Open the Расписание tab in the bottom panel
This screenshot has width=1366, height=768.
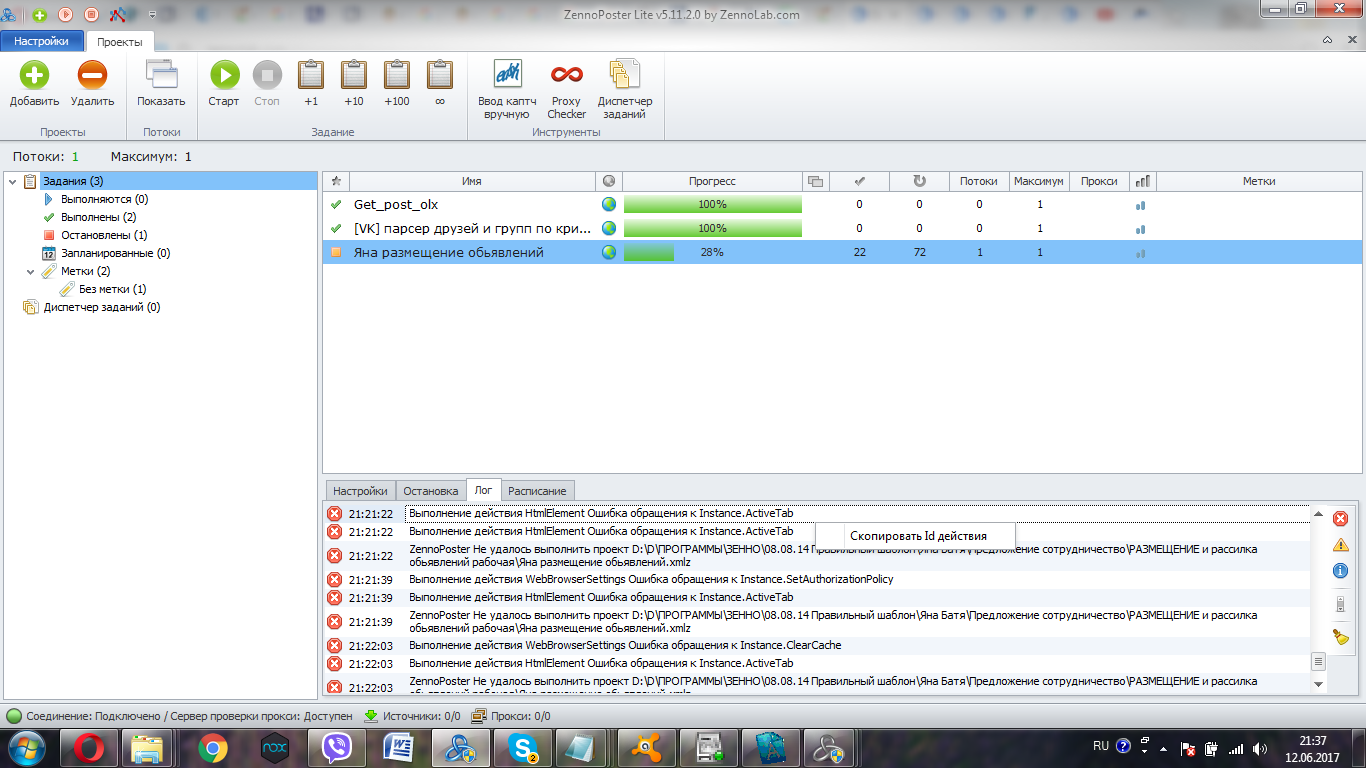[537, 491]
